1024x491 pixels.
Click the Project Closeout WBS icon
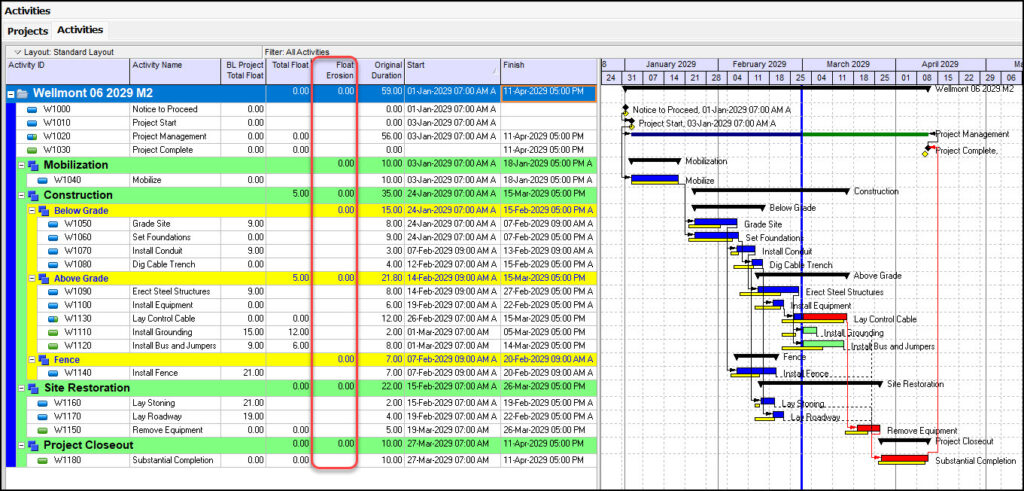pos(33,445)
